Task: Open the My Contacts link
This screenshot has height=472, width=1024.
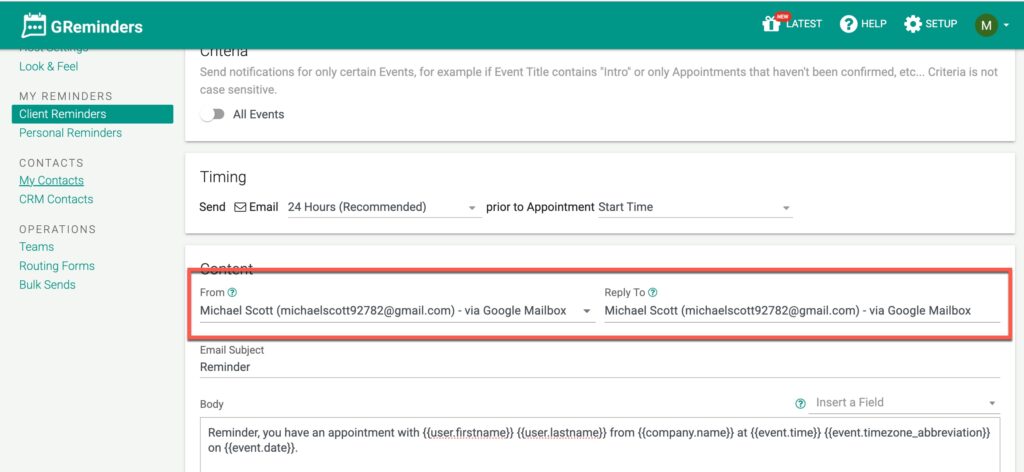Action: click(x=51, y=181)
